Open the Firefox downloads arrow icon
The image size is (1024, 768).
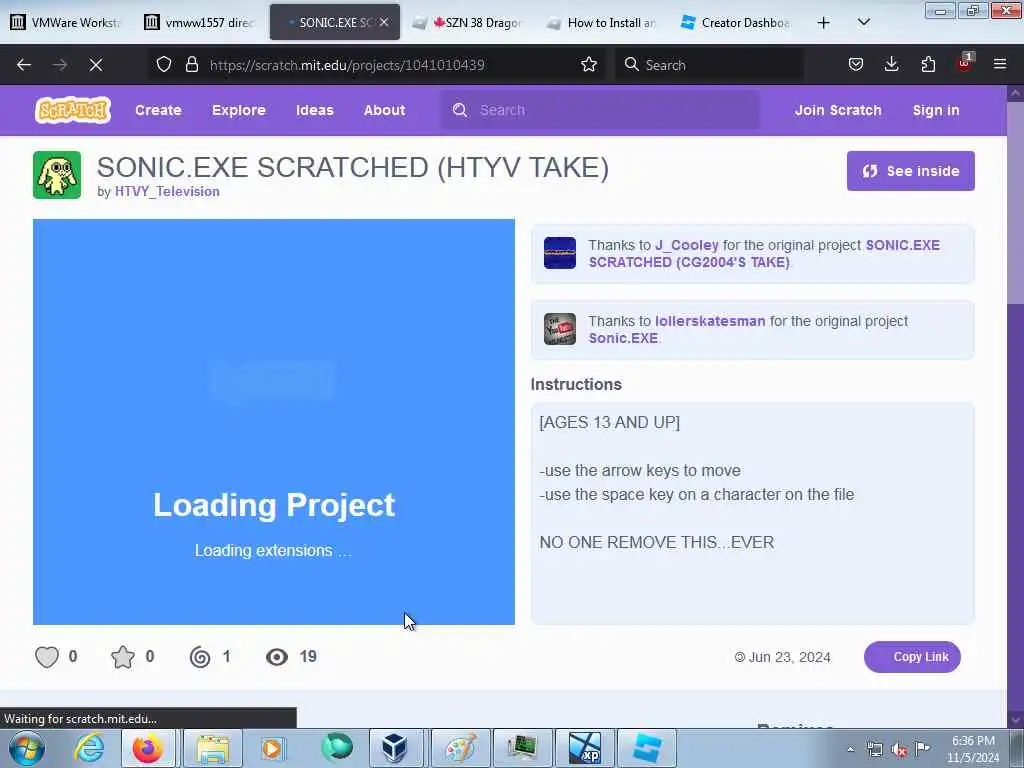coord(891,64)
